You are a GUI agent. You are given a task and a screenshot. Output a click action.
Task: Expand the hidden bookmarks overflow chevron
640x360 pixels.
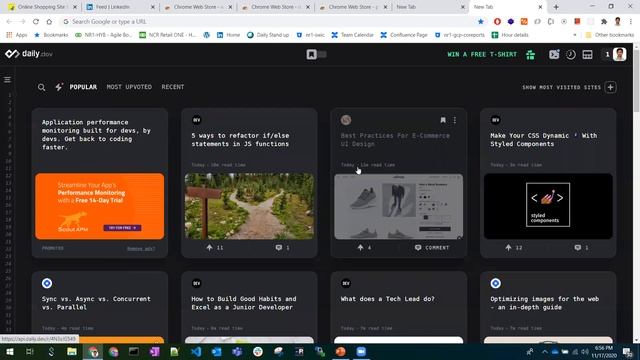575,35
